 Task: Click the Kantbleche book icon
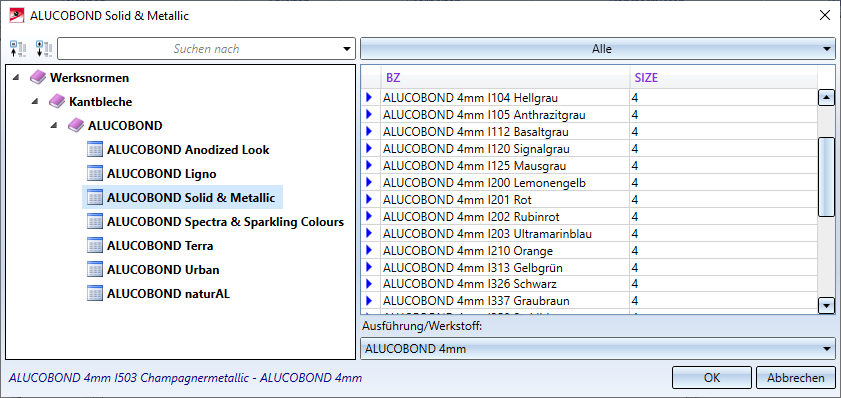pos(57,101)
